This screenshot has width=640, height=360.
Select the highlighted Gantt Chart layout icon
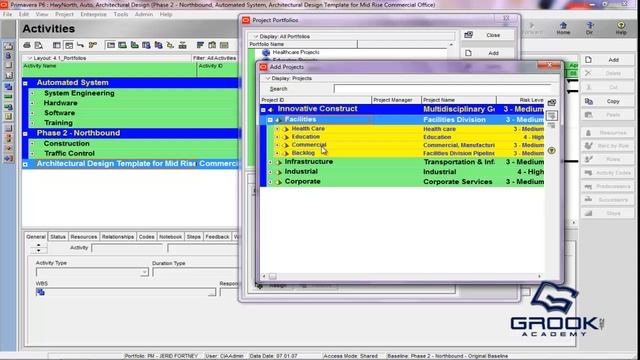click(69, 45)
